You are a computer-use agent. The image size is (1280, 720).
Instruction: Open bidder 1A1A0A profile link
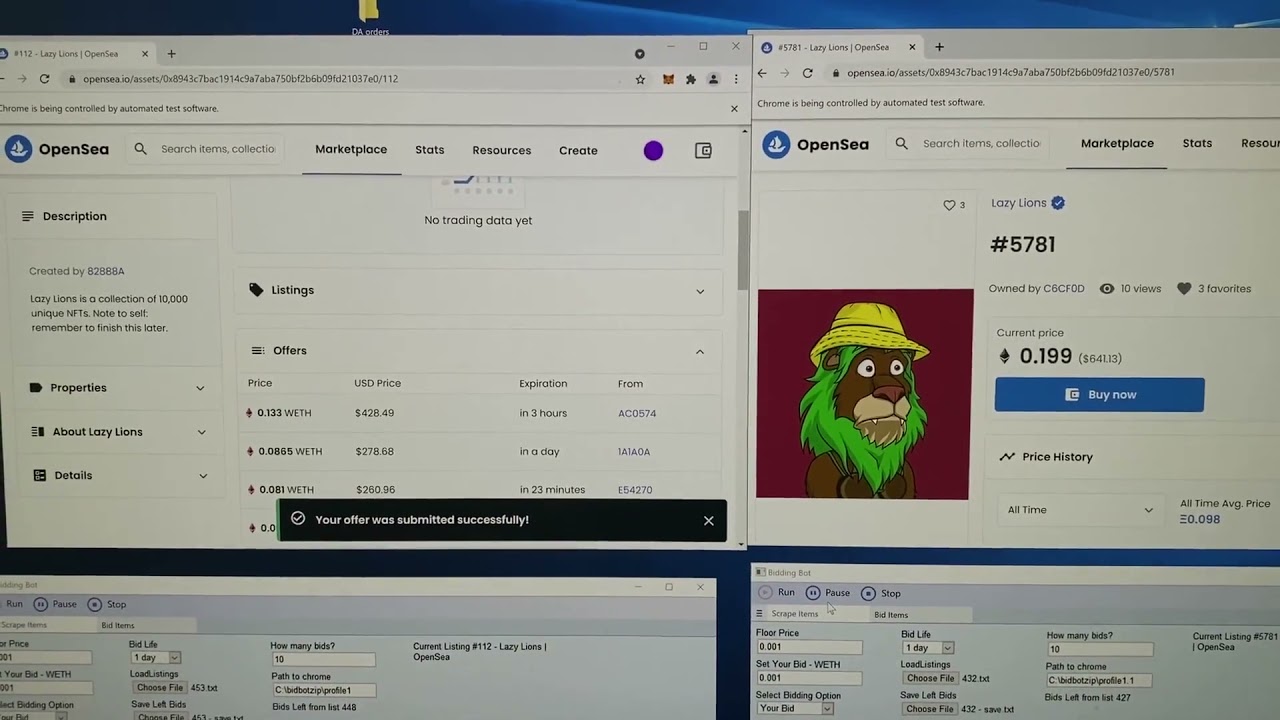(x=634, y=452)
